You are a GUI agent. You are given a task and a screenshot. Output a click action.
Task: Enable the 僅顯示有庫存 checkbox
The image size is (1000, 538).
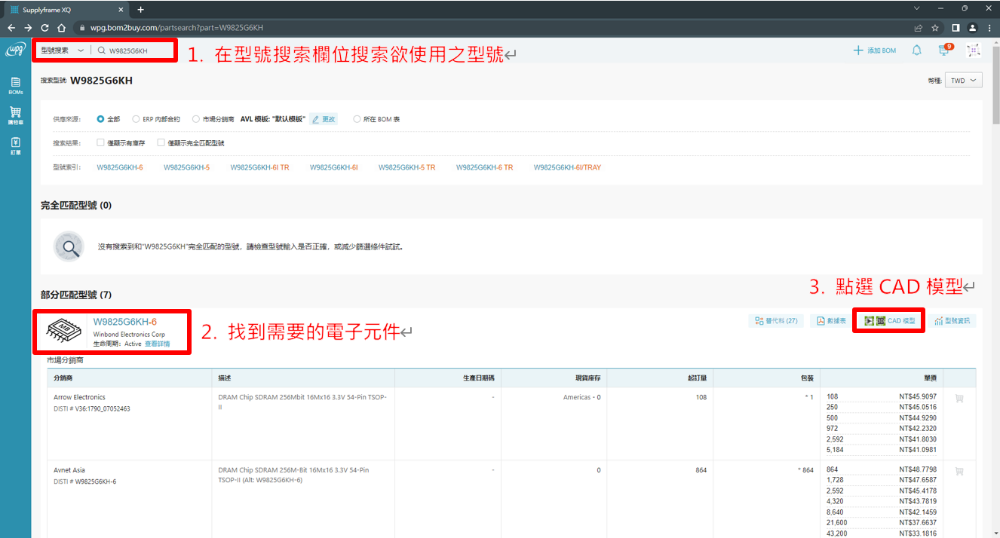(100, 143)
